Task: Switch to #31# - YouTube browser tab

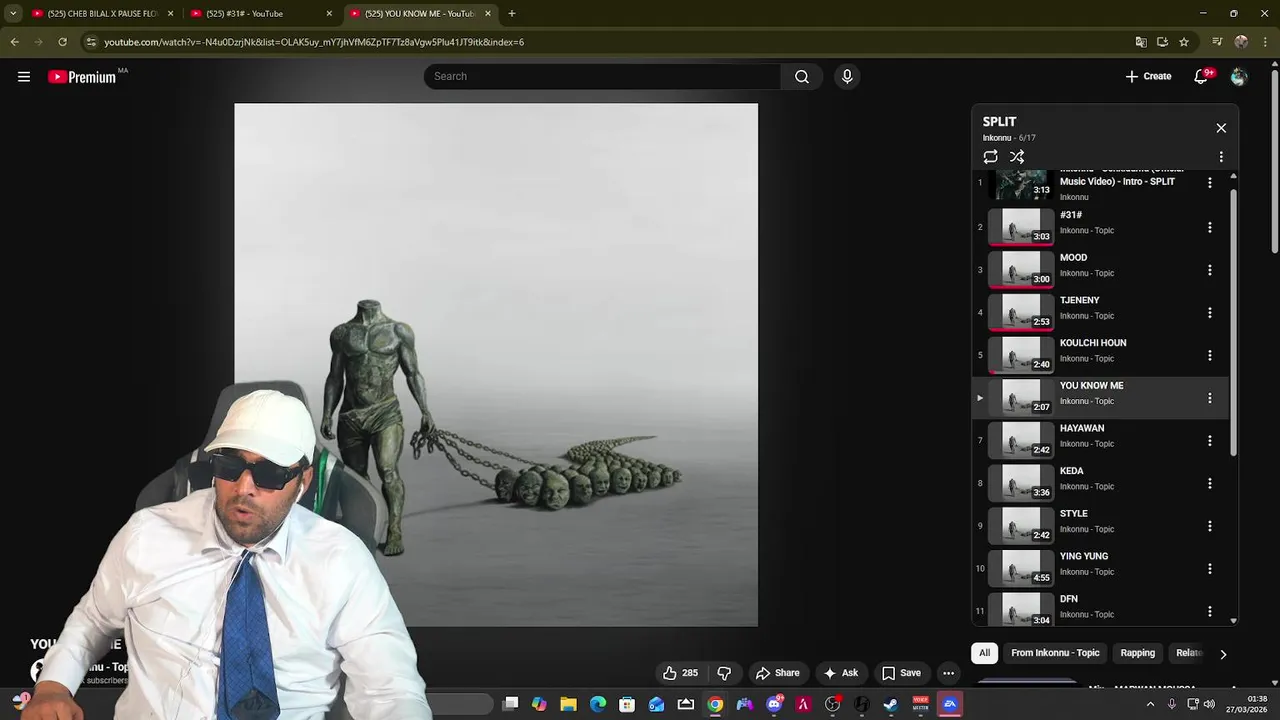Action: pyautogui.click(x=261, y=14)
